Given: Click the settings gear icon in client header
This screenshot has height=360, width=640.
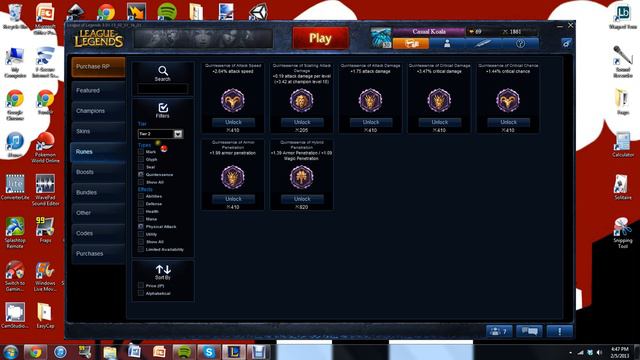Looking at the screenshot, I should [566, 43].
